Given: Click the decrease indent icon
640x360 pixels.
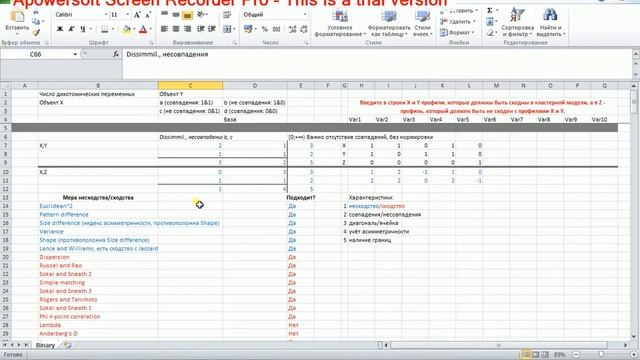Looking at the screenshot, I should coord(200,29).
